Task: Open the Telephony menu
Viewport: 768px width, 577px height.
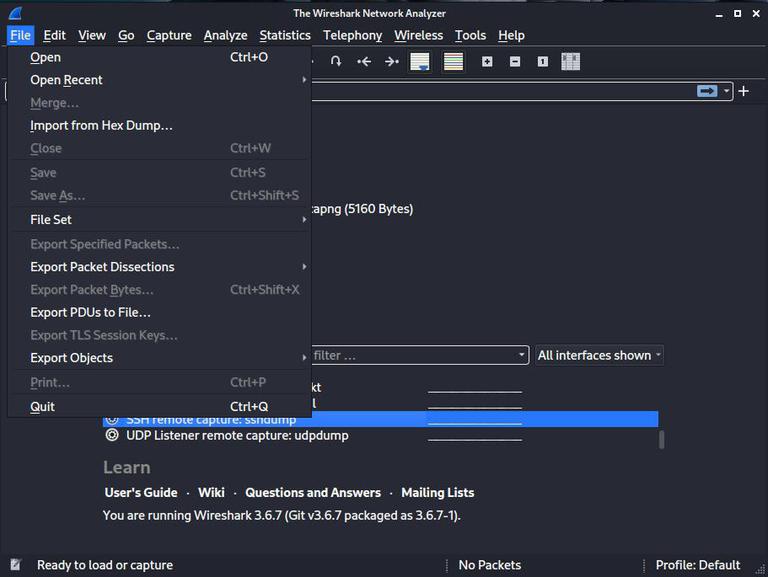Action: point(353,35)
